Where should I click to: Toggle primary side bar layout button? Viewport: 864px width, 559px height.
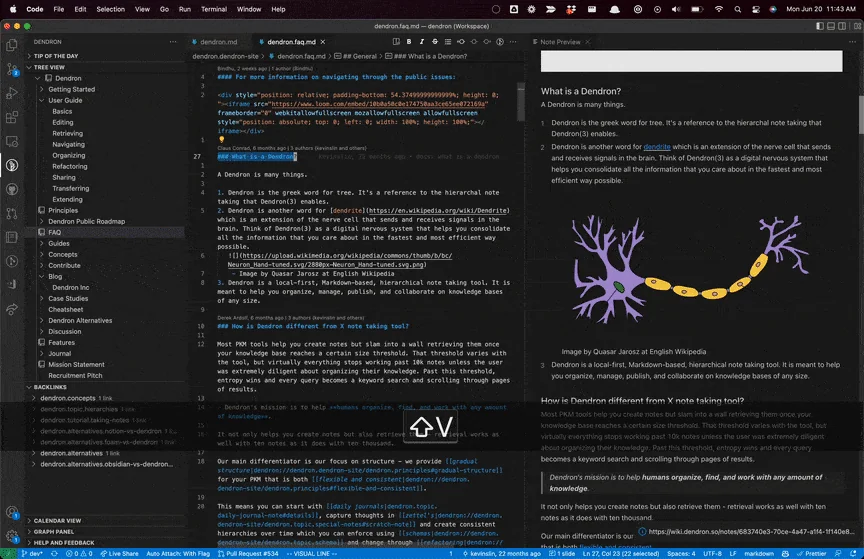[820, 26]
